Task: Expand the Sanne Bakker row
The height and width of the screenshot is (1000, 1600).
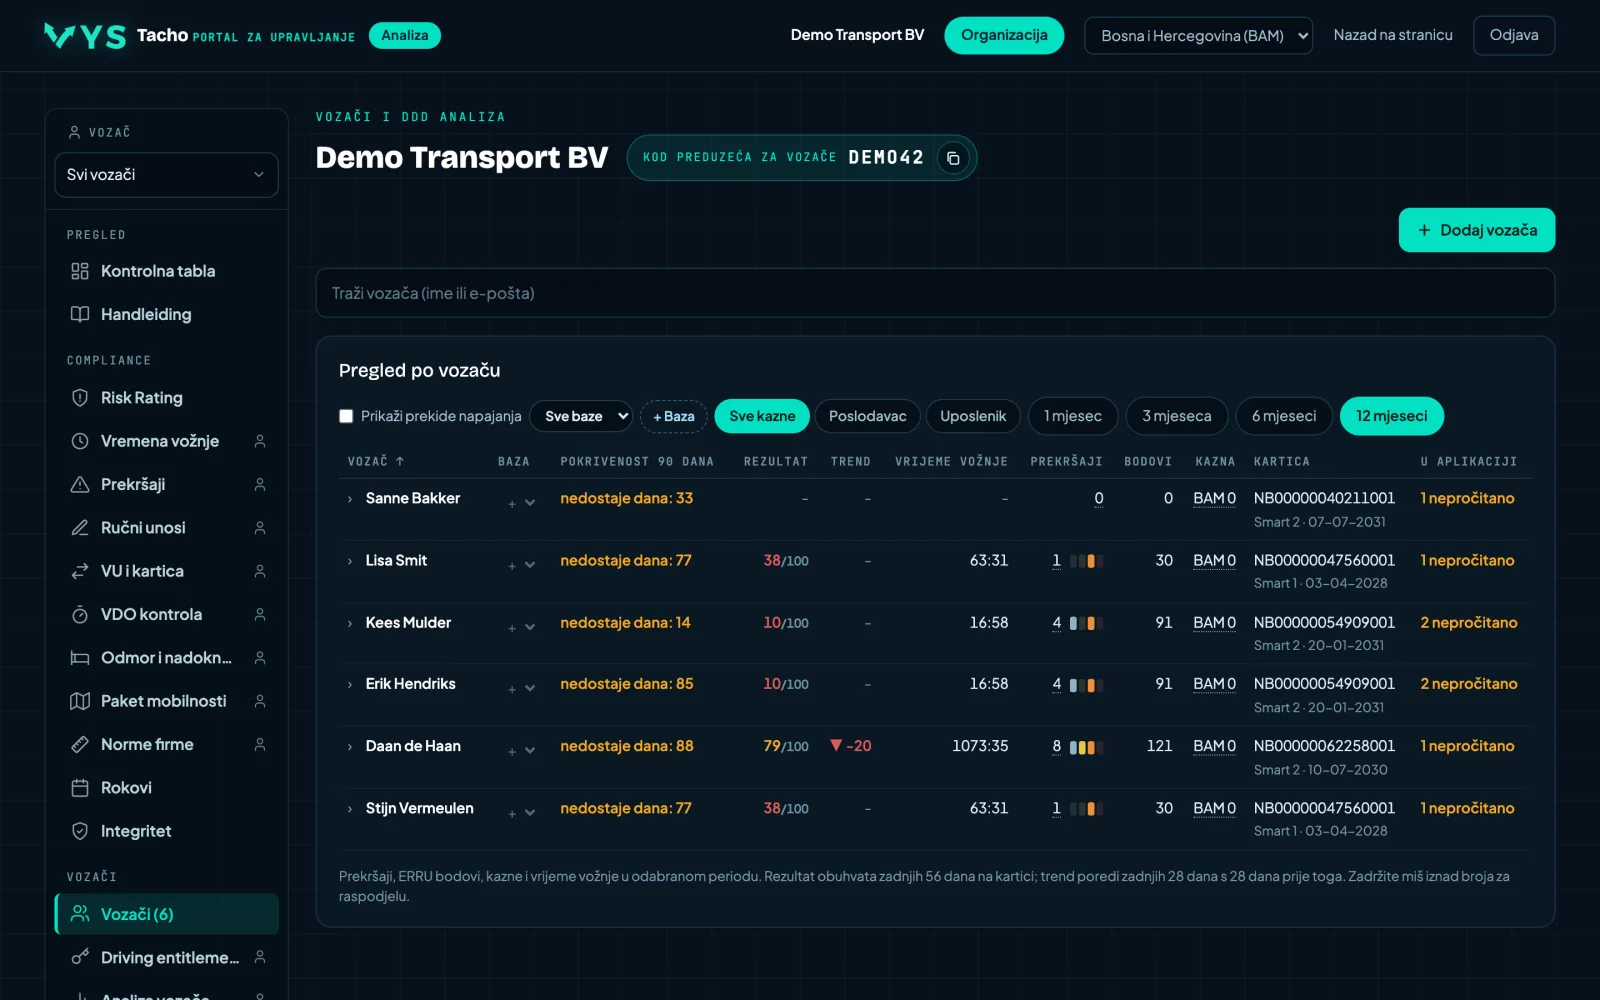Action: tap(349, 499)
